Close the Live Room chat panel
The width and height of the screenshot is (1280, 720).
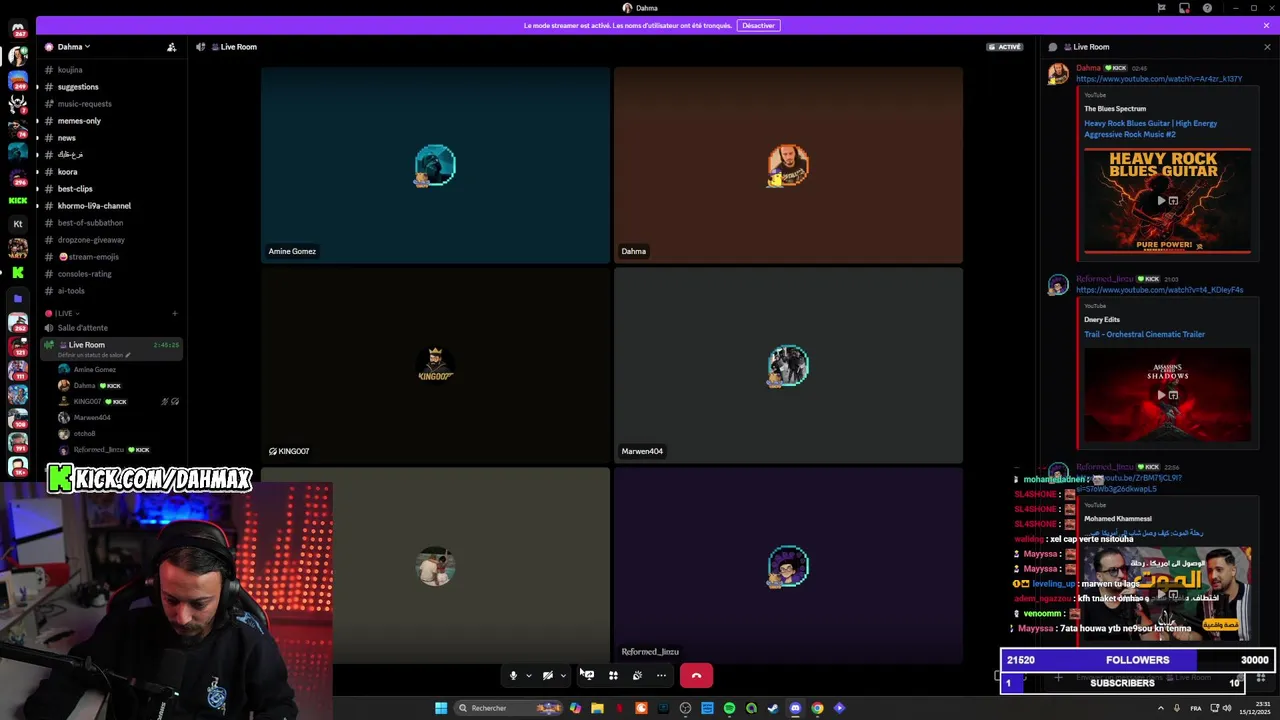click(x=1267, y=47)
